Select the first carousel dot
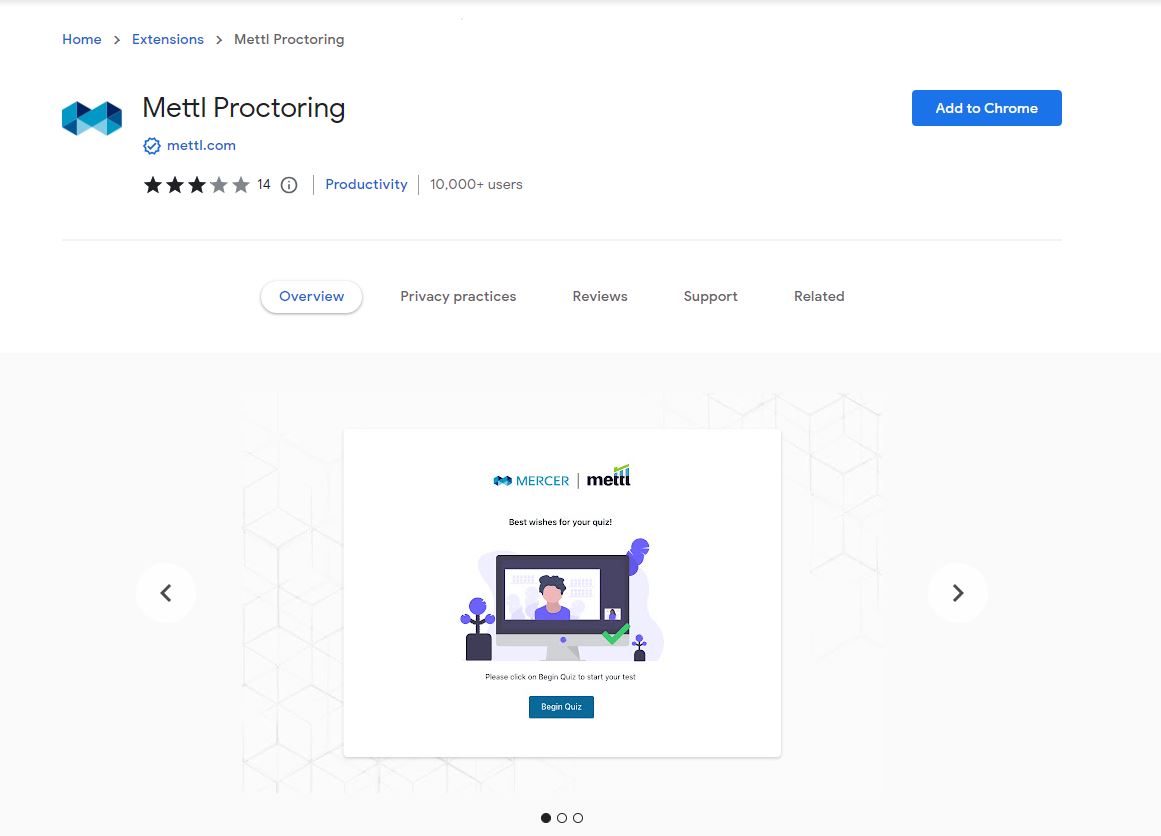 coord(546,818)
